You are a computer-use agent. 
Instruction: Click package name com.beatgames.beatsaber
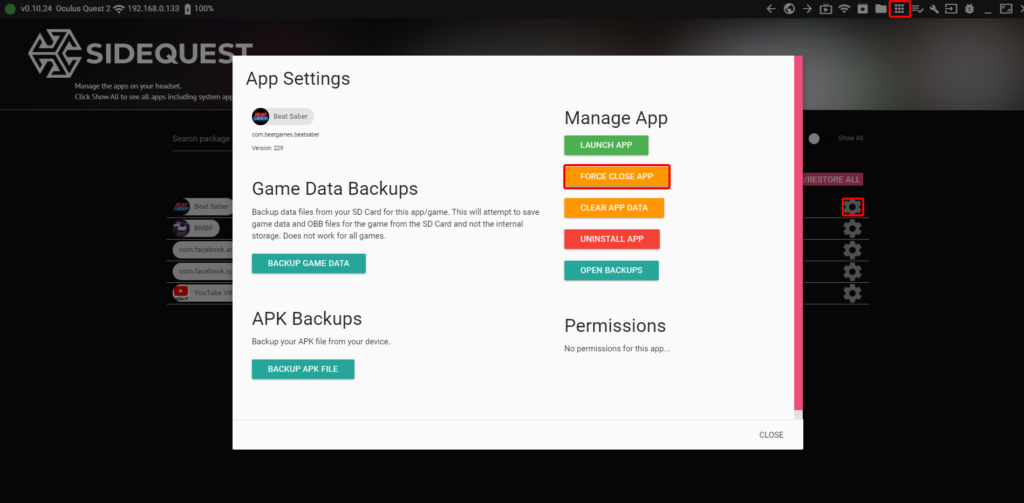point(285,135)
